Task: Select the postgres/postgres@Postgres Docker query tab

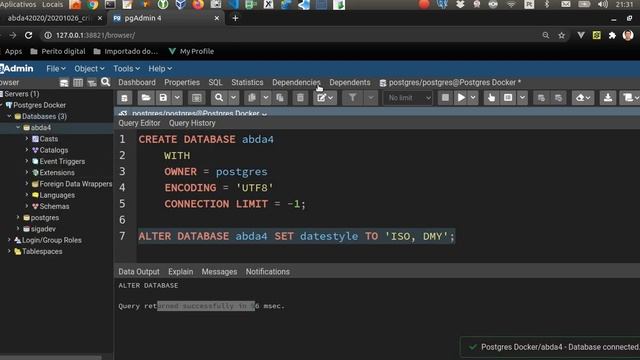Action: tap(450, 82)
